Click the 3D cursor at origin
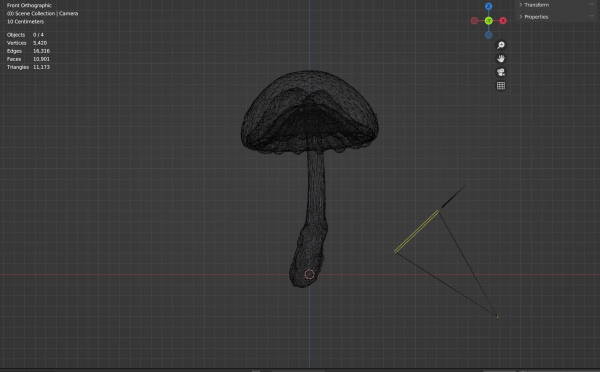 pos(310,274)
